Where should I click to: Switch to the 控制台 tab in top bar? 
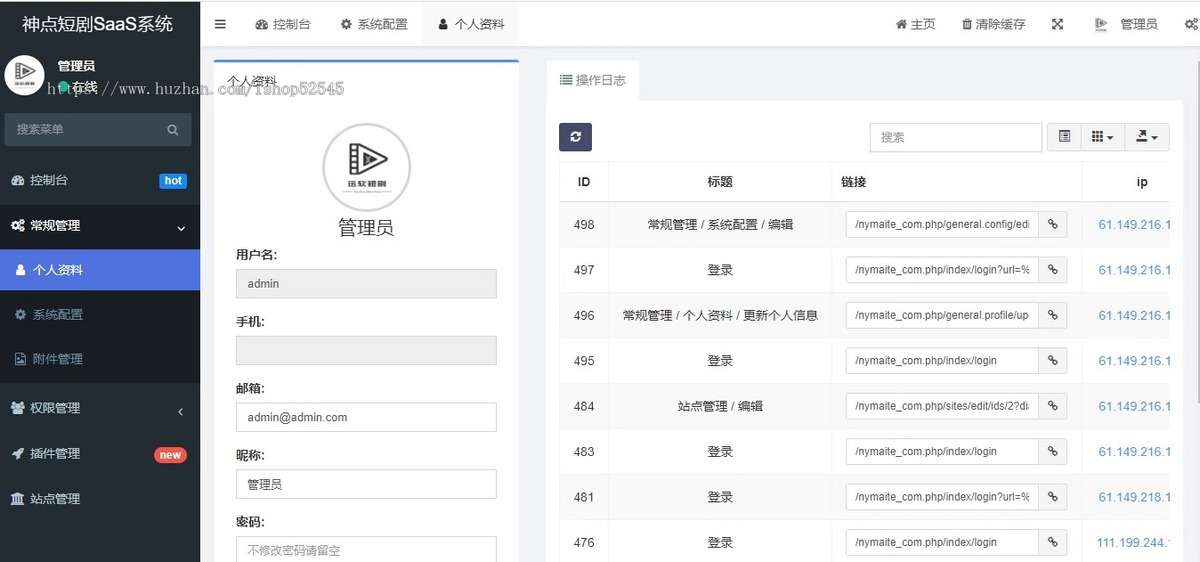[283, 24]
